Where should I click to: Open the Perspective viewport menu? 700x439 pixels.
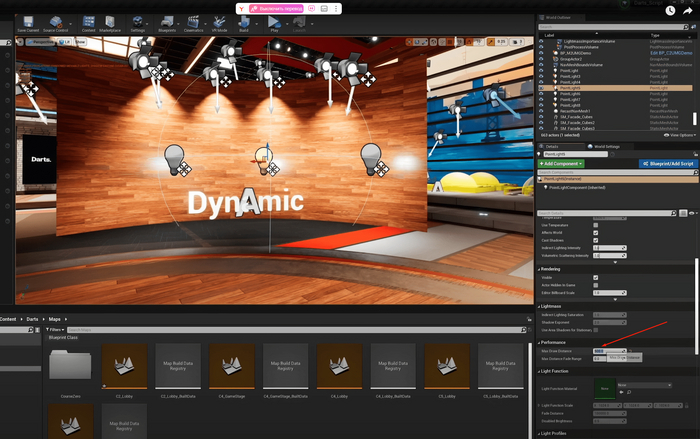pyautogui.click(x=42, y=43)
